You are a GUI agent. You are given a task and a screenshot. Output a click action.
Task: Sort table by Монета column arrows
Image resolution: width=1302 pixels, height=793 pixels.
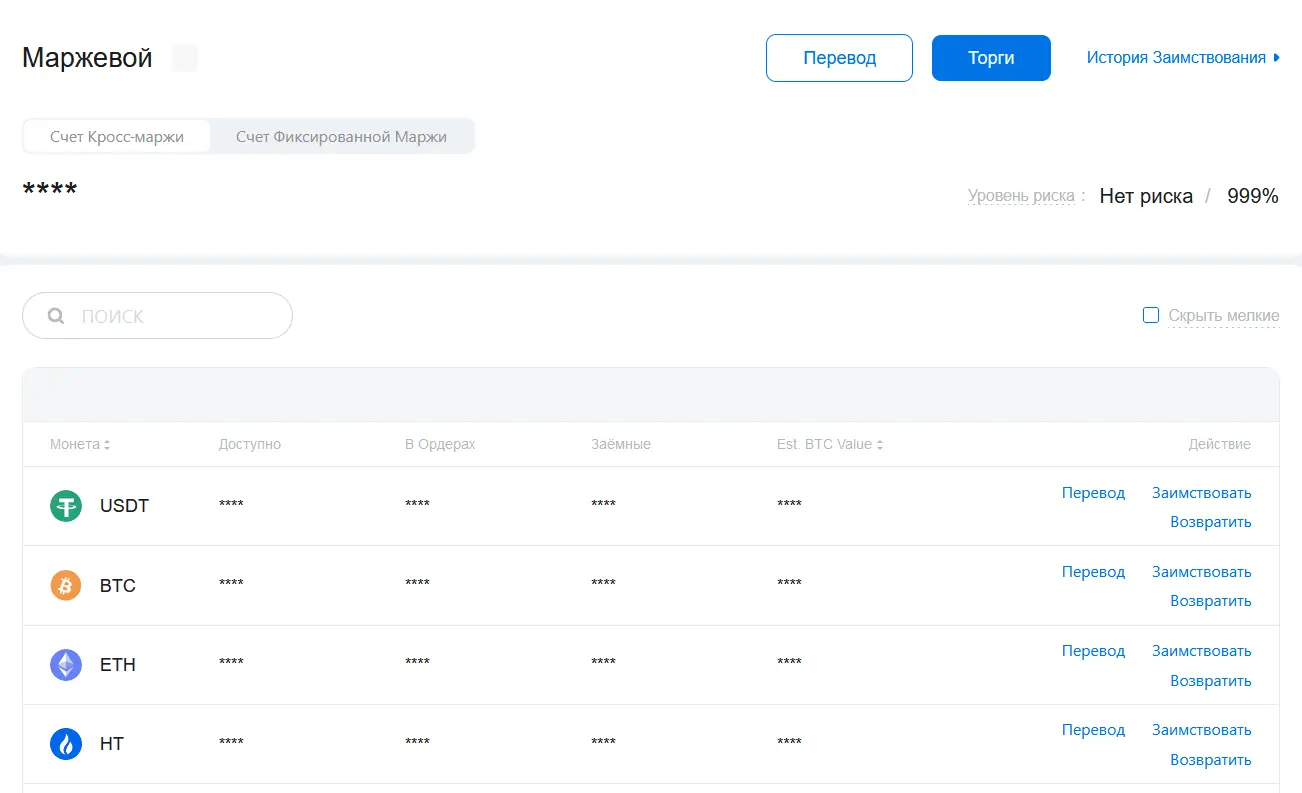pyautogui.click(x=107, y=445)
